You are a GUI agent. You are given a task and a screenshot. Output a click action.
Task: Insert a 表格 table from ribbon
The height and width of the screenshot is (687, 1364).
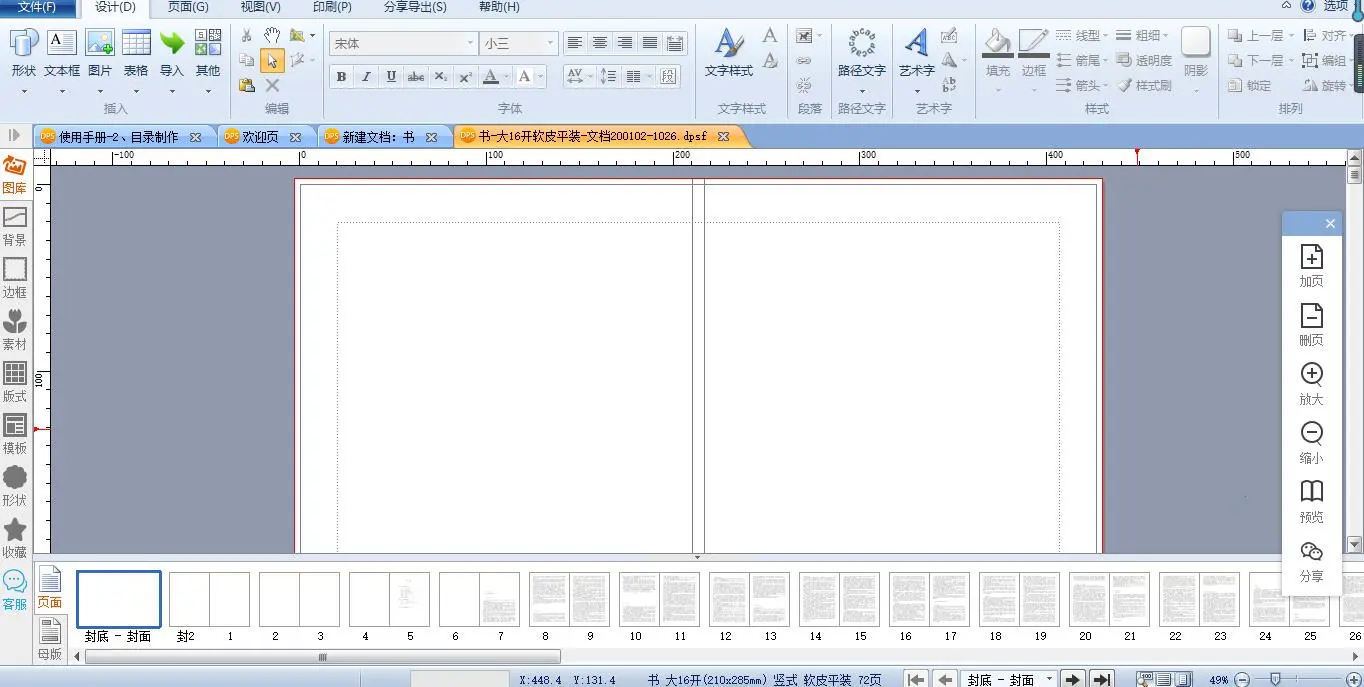(136, 53)
